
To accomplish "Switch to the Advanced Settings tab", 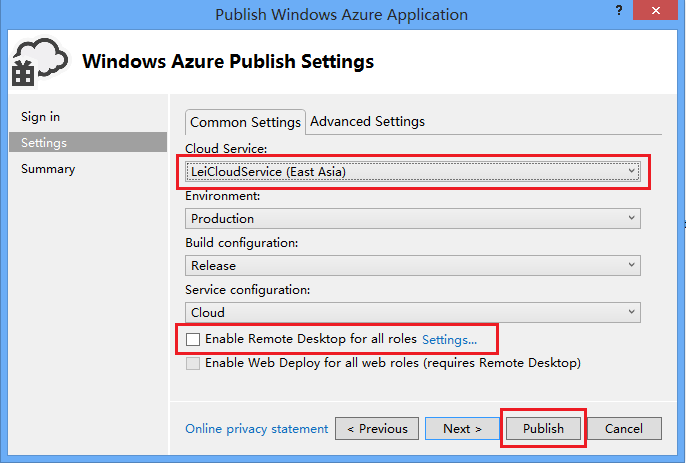I will [x=368, y=121].
